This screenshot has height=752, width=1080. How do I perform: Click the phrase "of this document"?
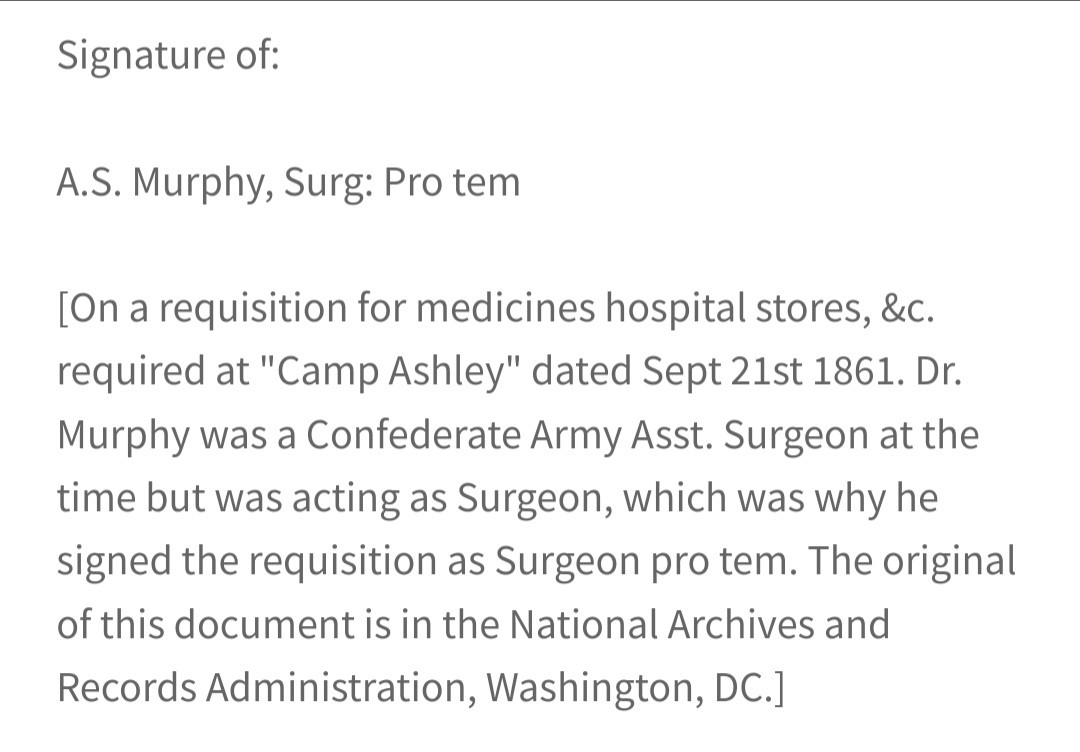(205, 625)
